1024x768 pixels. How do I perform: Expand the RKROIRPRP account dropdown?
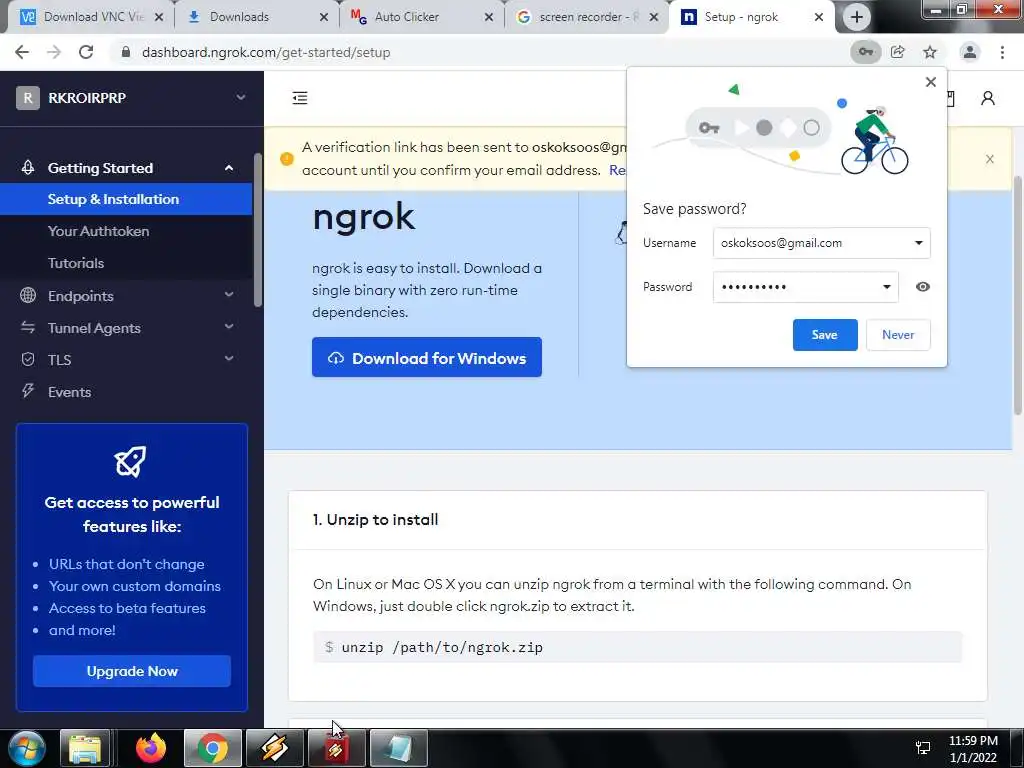pyautogui.click(x=241, y=97)
